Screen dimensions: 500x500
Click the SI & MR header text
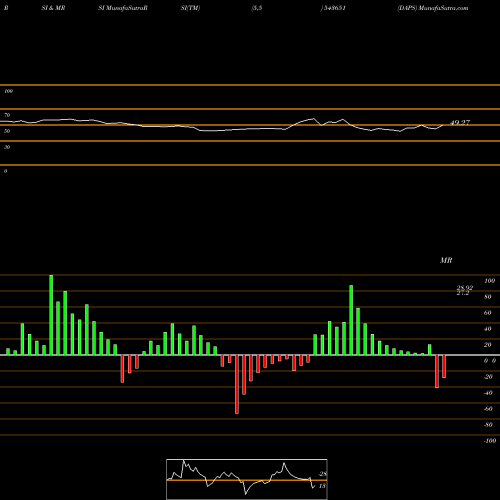pos(53,8)
